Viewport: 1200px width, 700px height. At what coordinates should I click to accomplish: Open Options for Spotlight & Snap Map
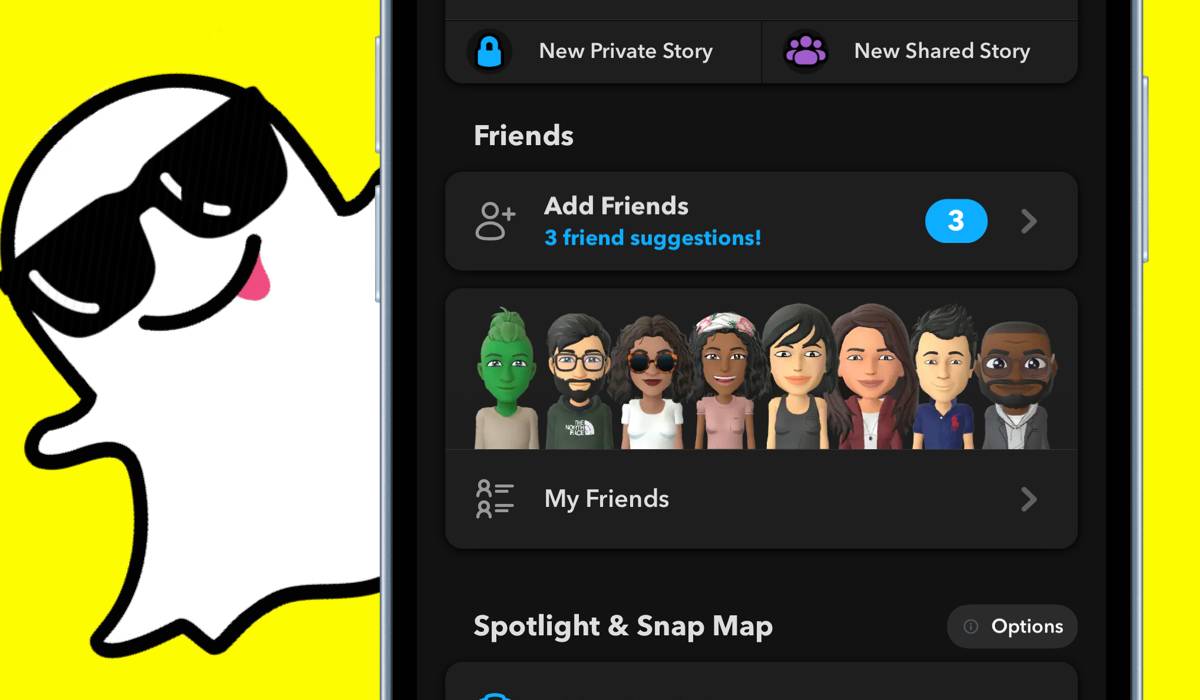(x=1012, y=627)
